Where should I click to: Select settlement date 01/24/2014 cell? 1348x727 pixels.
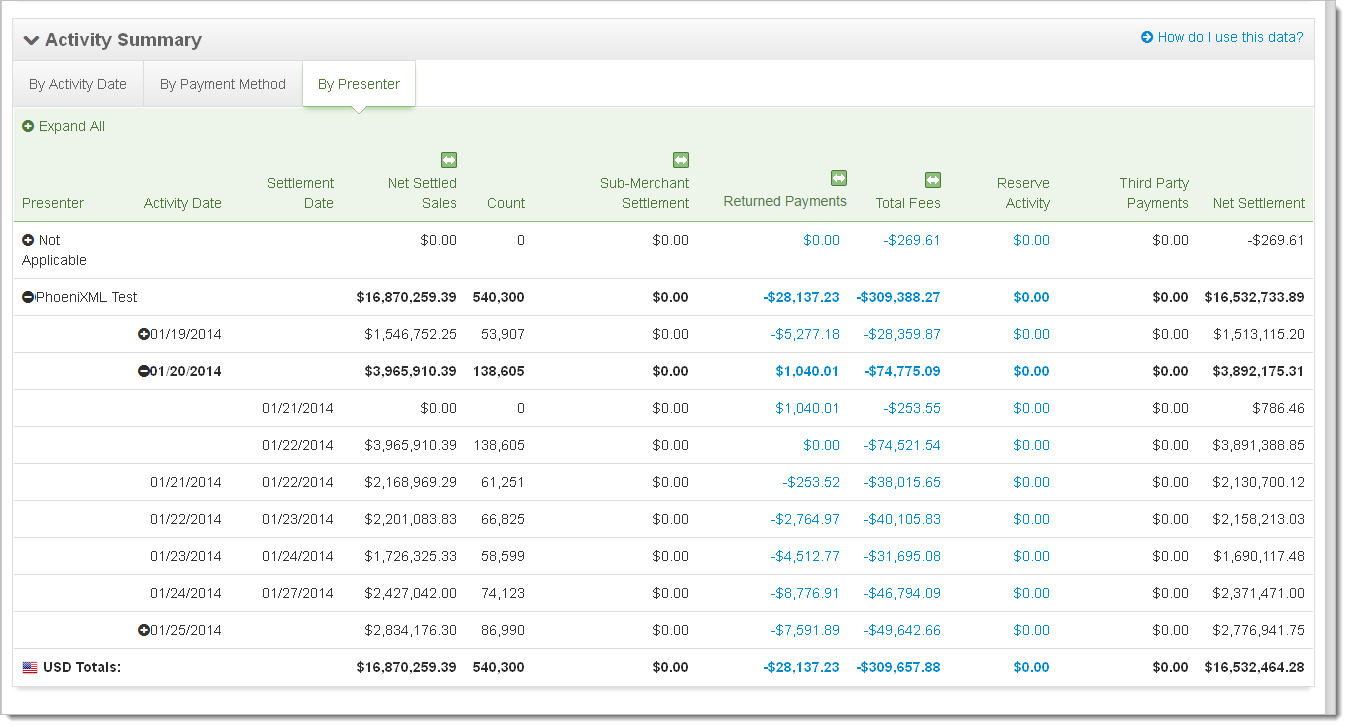click(298, 556)
